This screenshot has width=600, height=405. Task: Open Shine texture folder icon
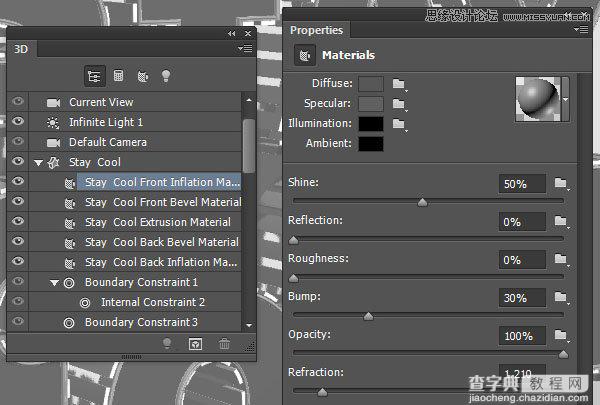(x=561, y=183)
